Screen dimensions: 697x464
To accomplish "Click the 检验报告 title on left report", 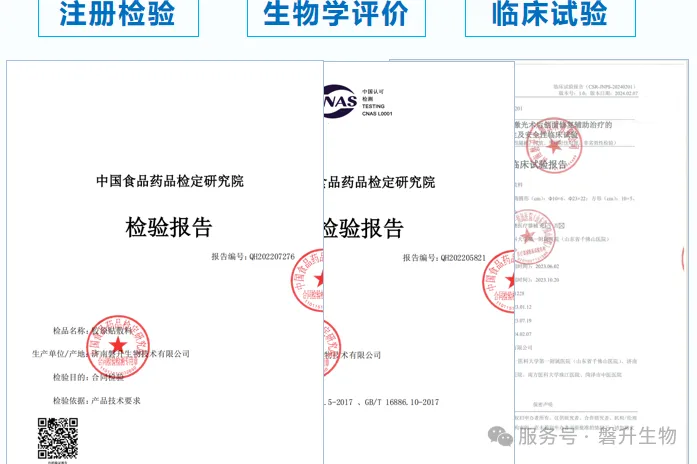I will (169, 227).
